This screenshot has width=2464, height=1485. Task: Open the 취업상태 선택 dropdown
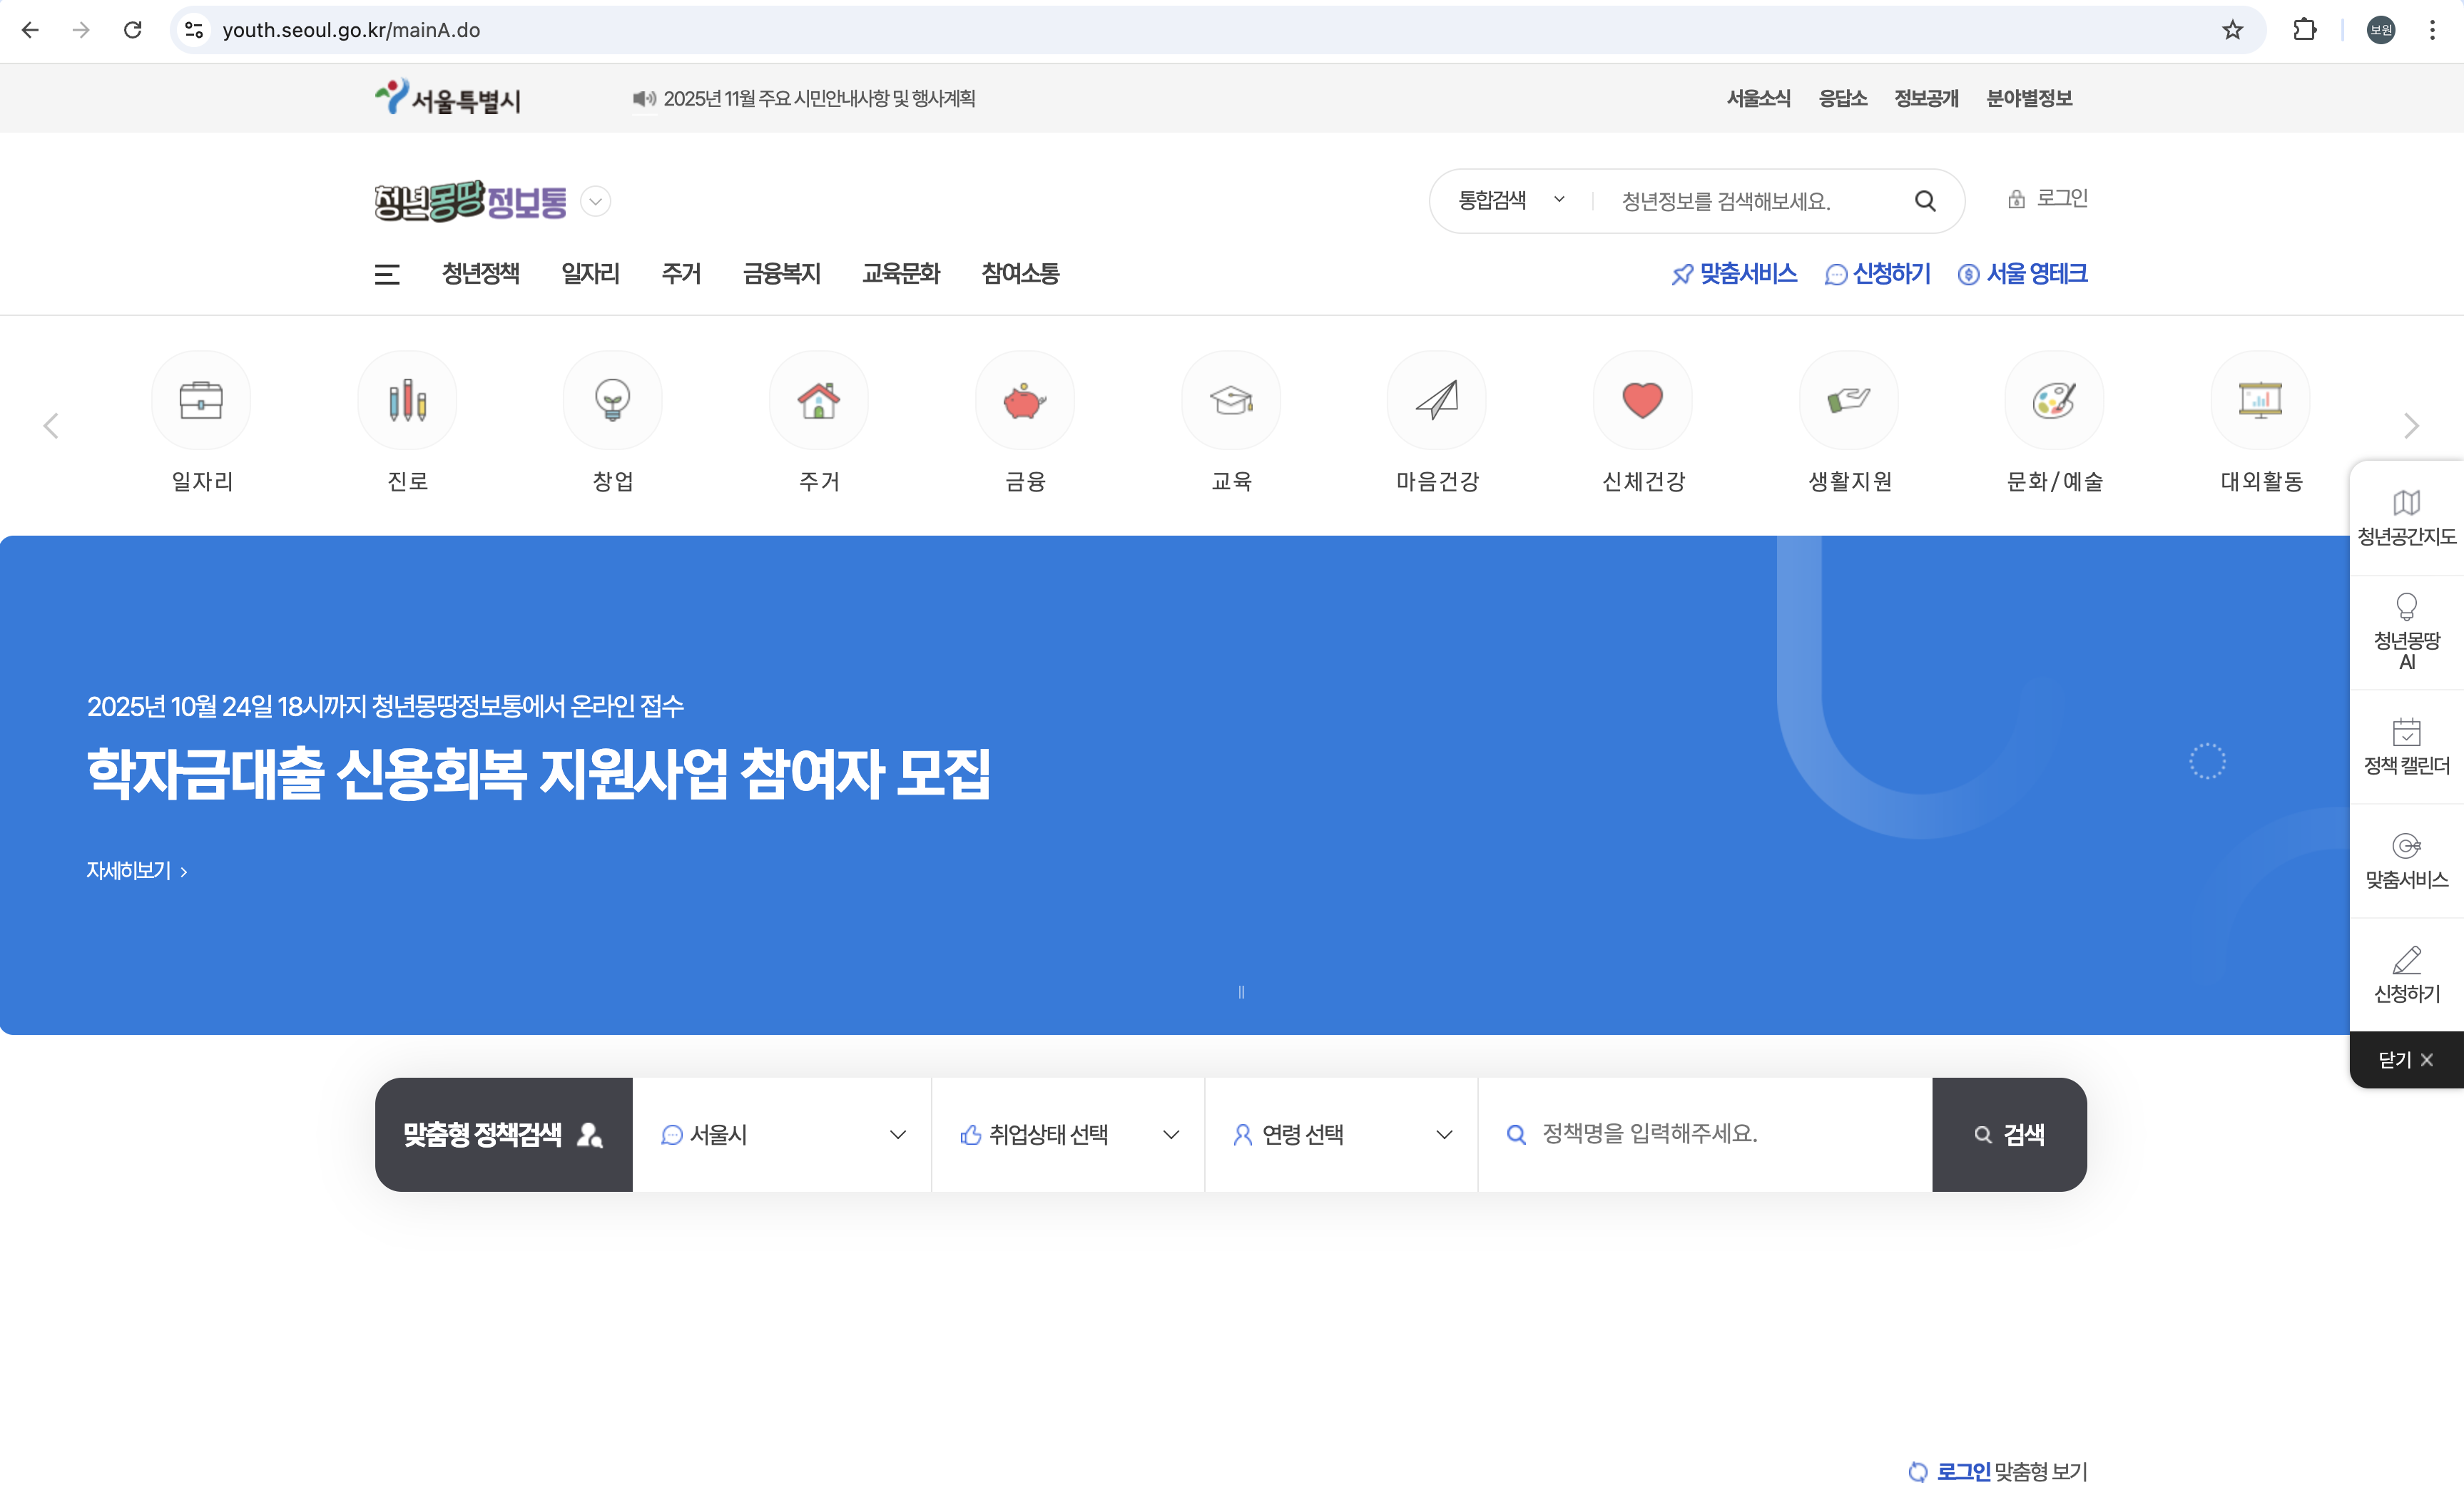tap(1068, 1134)
